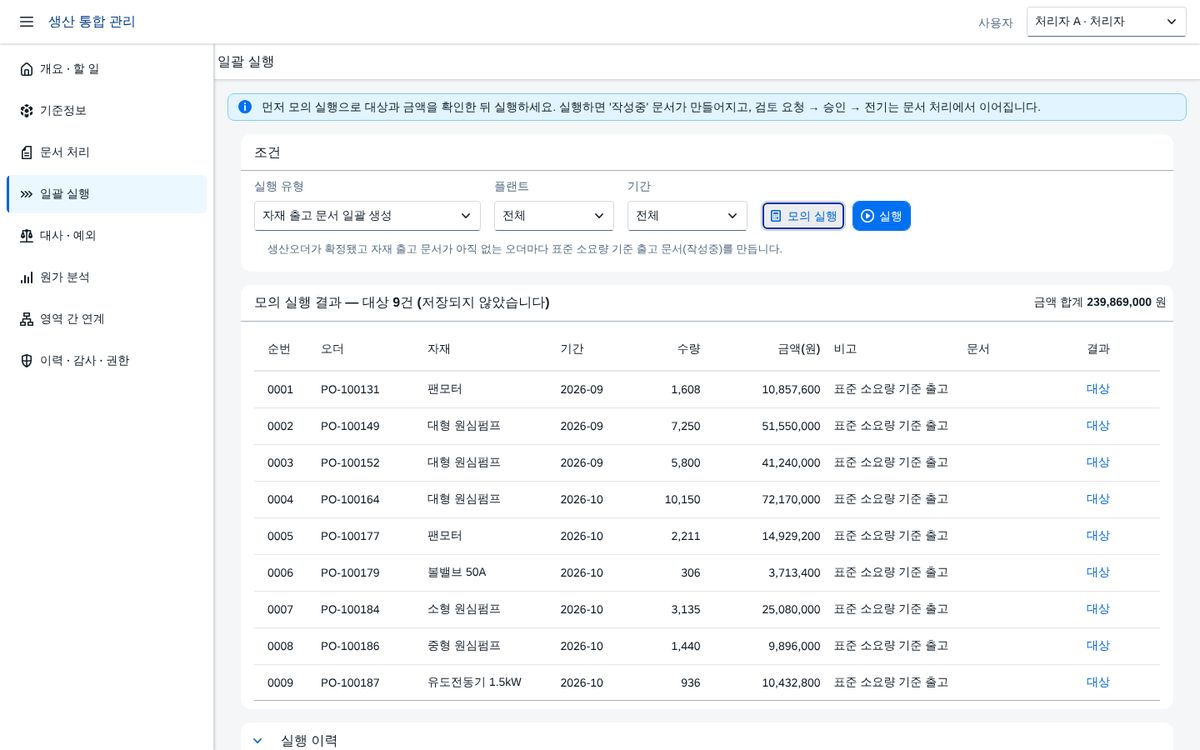Click 대상 result for PO-100164
Image resolution: width=1200 pixels, height=750 pixels.
tap(1098, 499)
